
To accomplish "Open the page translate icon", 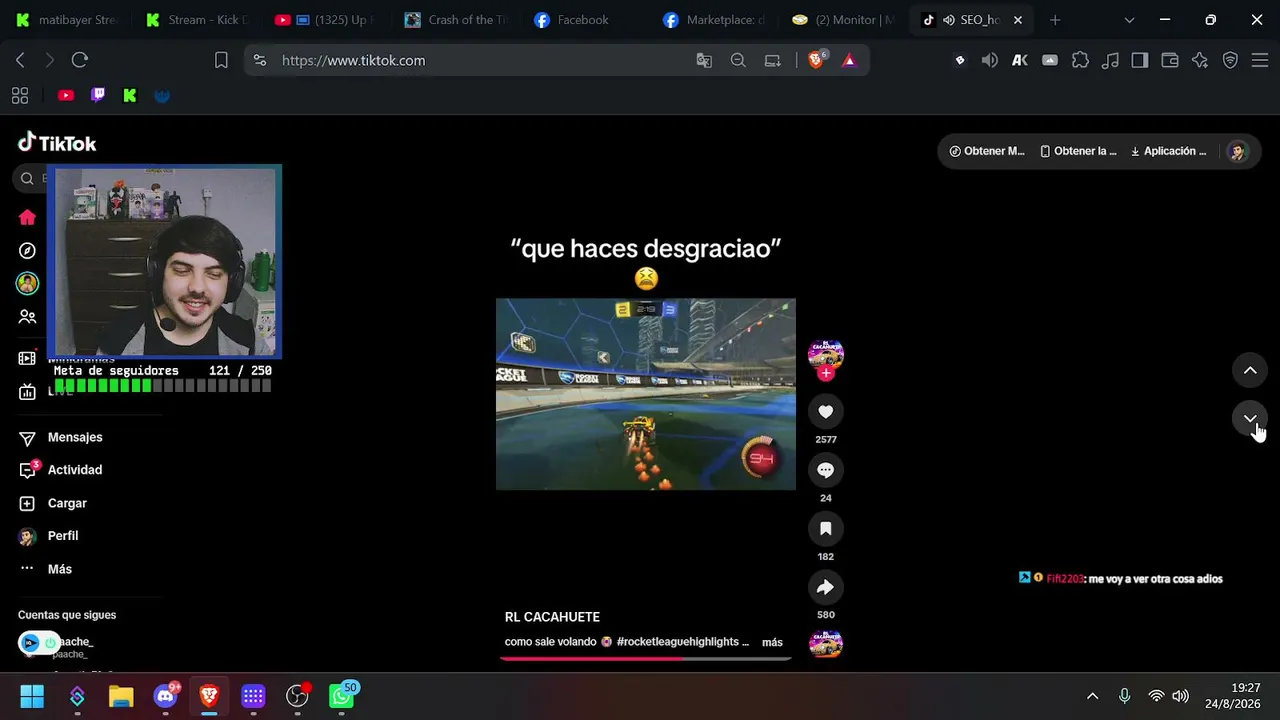I will tap(704, 60).
